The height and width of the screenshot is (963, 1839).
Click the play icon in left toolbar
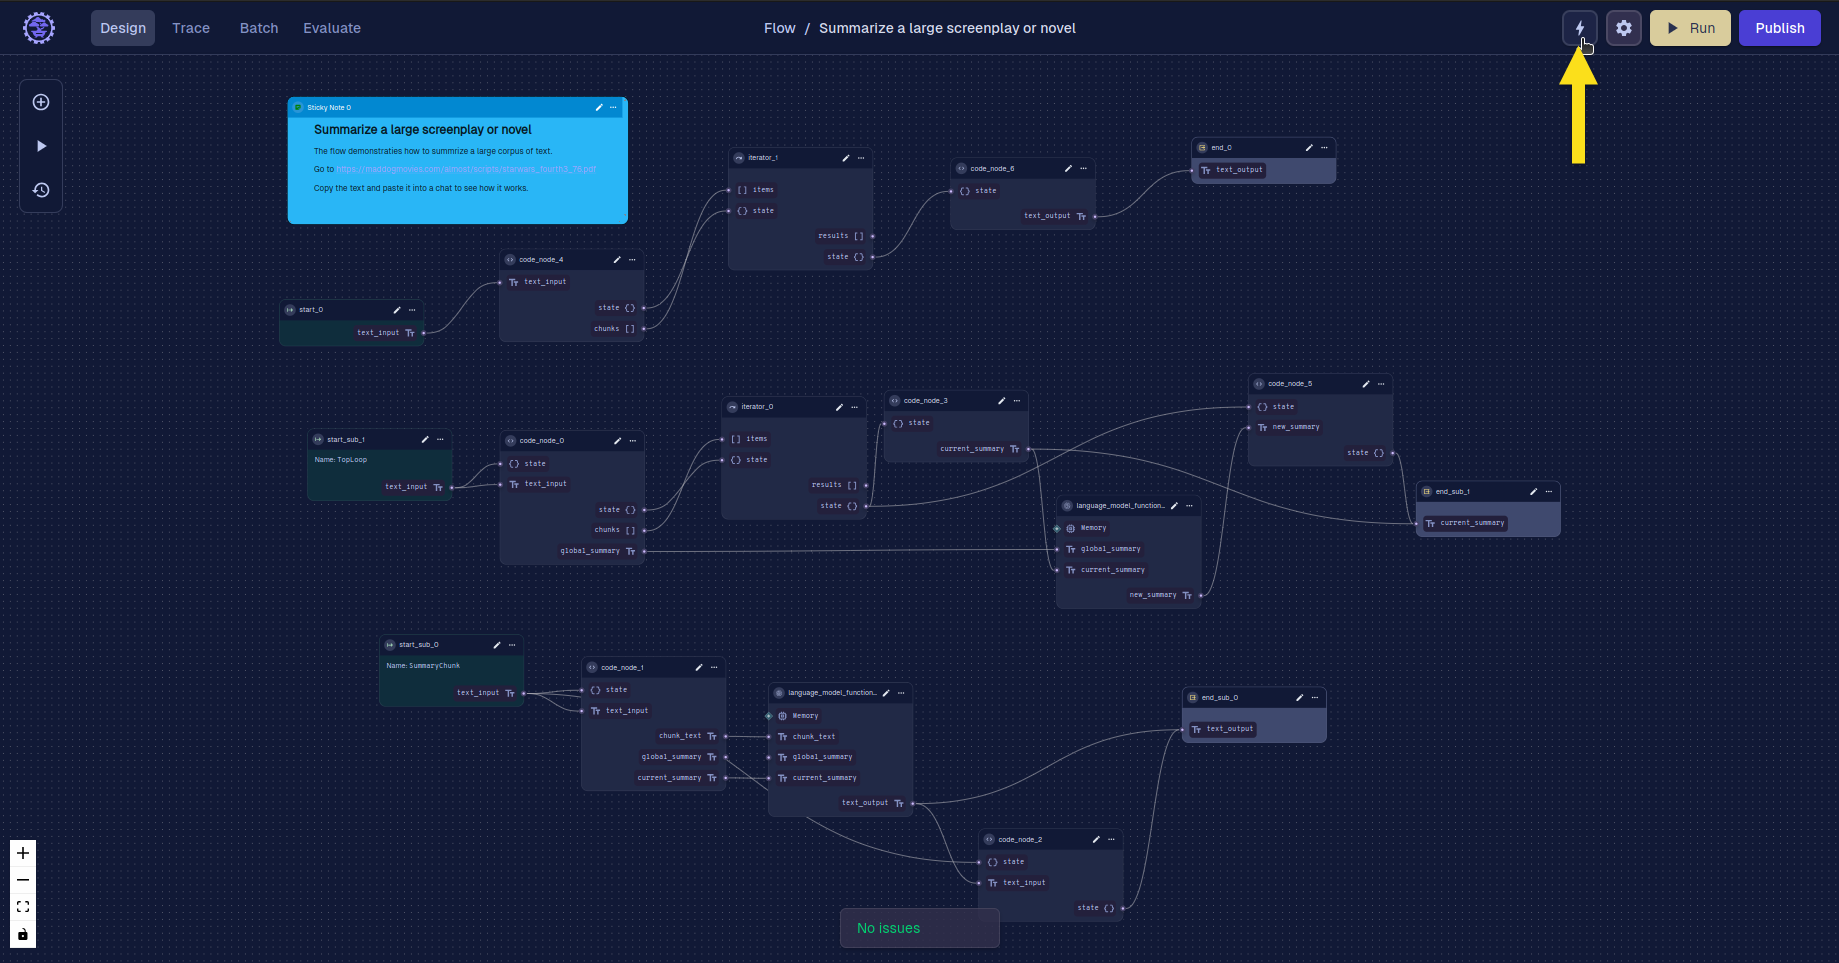pyautogui.click(x=41, y=146)
